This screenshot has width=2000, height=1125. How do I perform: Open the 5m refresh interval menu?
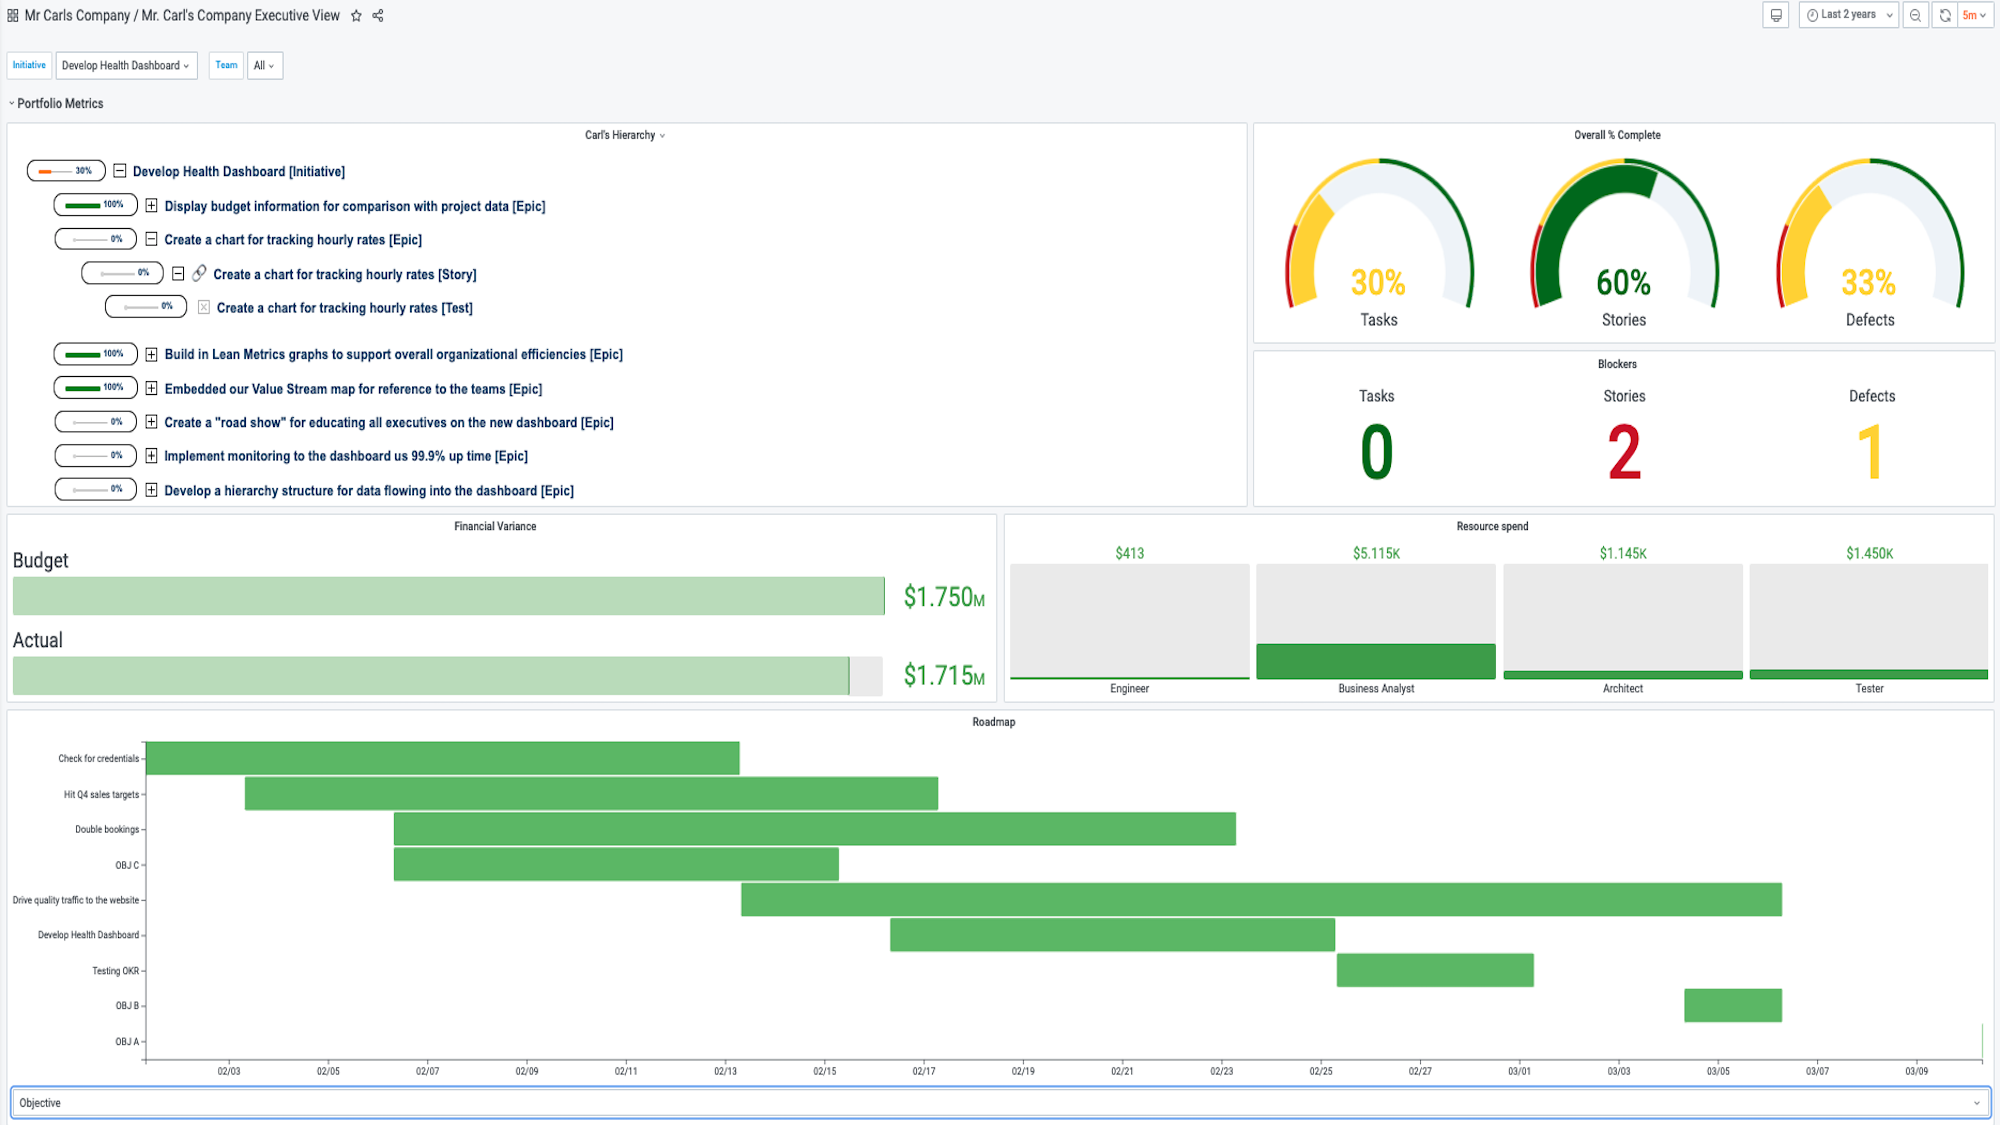point(1975,15)
